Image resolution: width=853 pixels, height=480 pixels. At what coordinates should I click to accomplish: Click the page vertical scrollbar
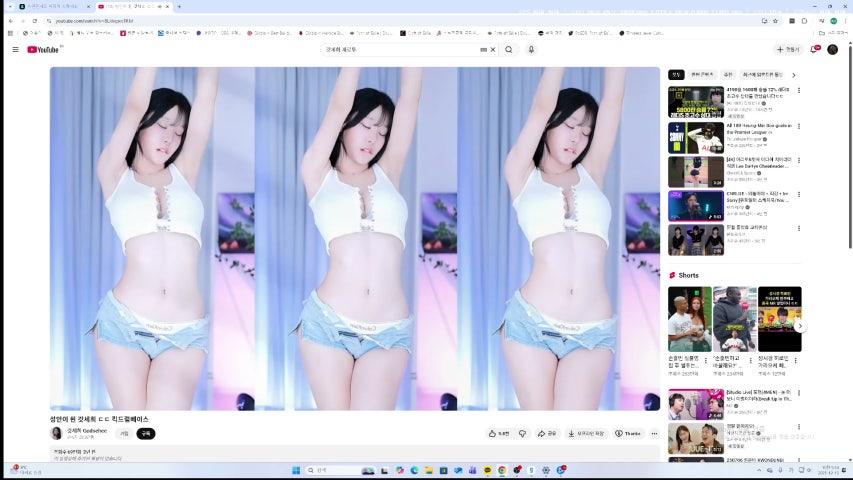point(850,147)
